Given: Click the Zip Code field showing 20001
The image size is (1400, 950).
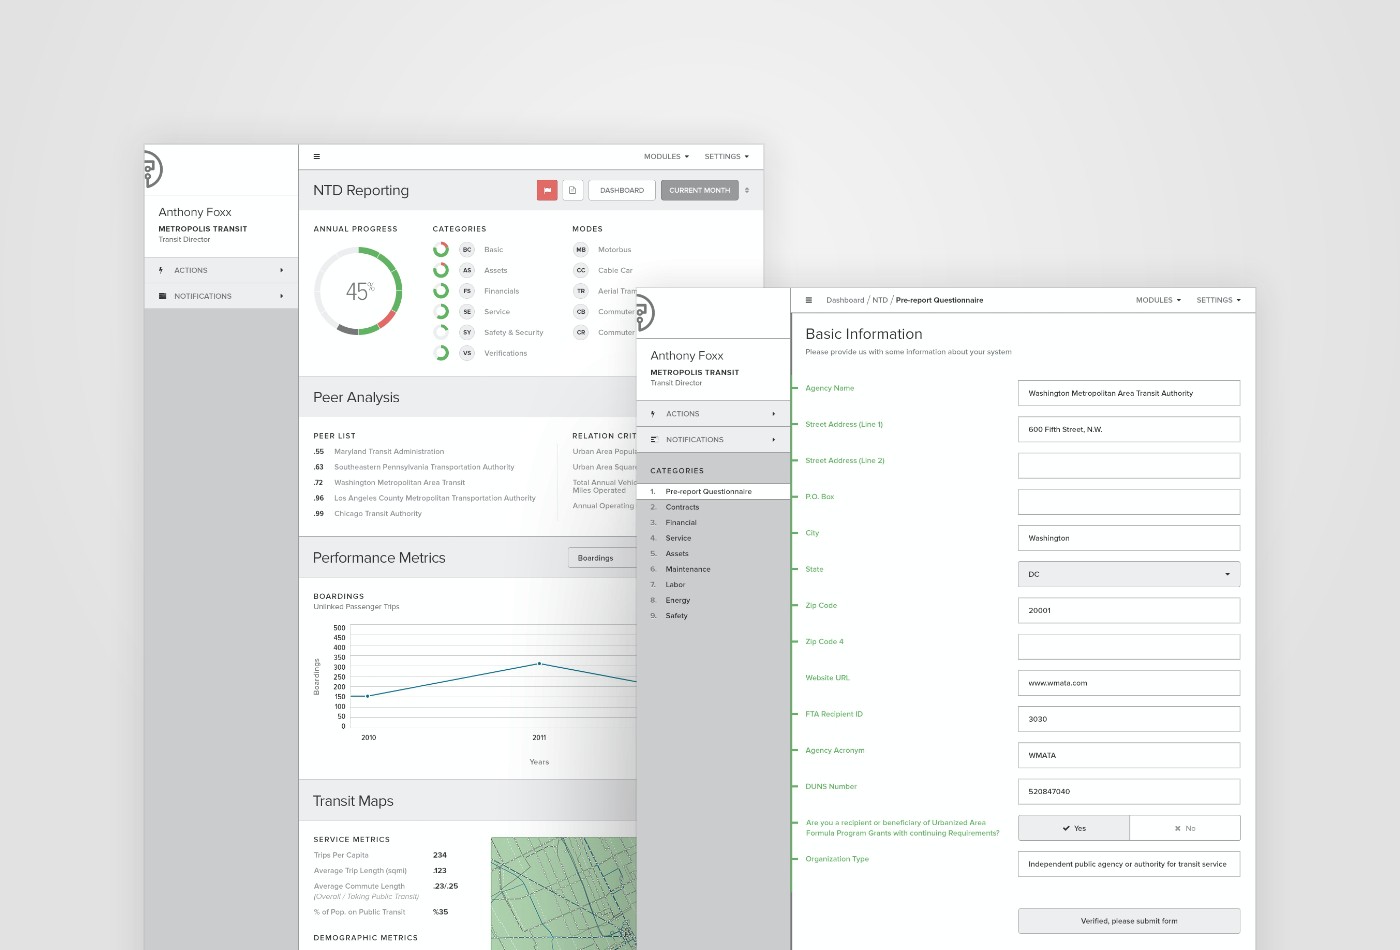Looking at the screenshot, I should pos(1129,610).
